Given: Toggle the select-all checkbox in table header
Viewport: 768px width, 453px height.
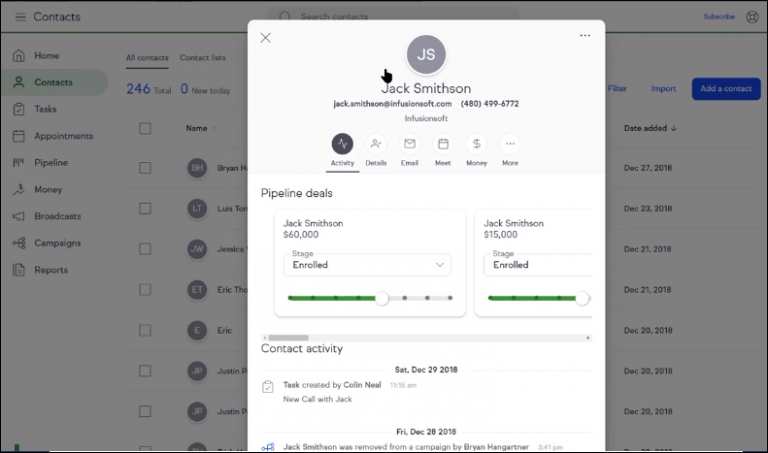Looking at the screenshot, I should coord(145,128).
